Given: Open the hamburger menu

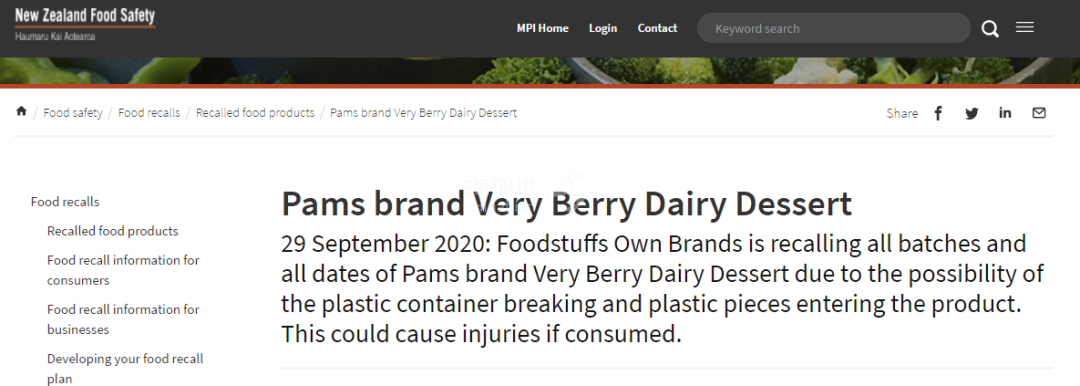Looking at the screenshot, I should [x=1025, y=28].
